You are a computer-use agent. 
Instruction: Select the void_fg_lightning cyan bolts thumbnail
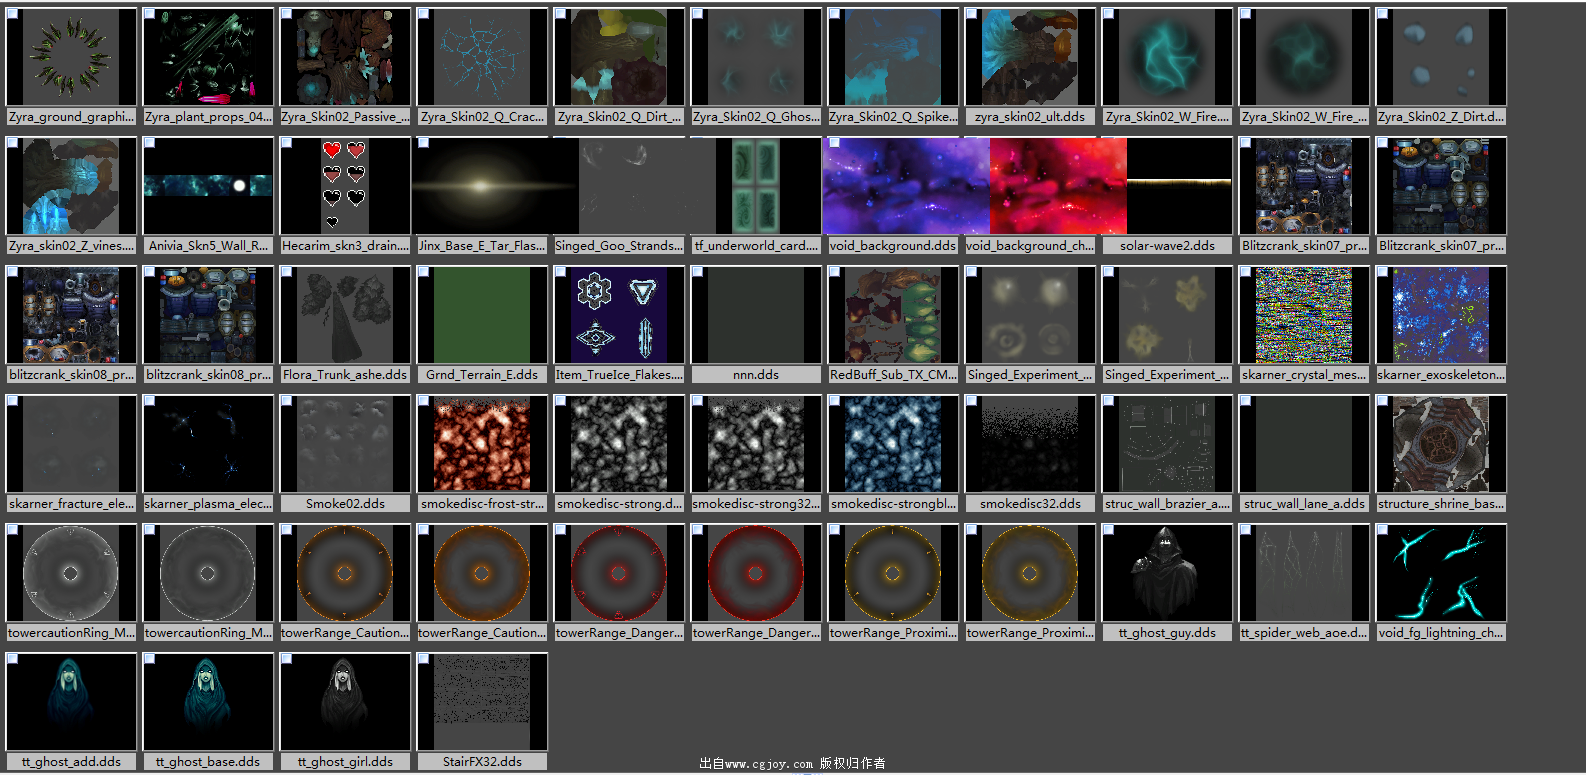point(1440,573)
